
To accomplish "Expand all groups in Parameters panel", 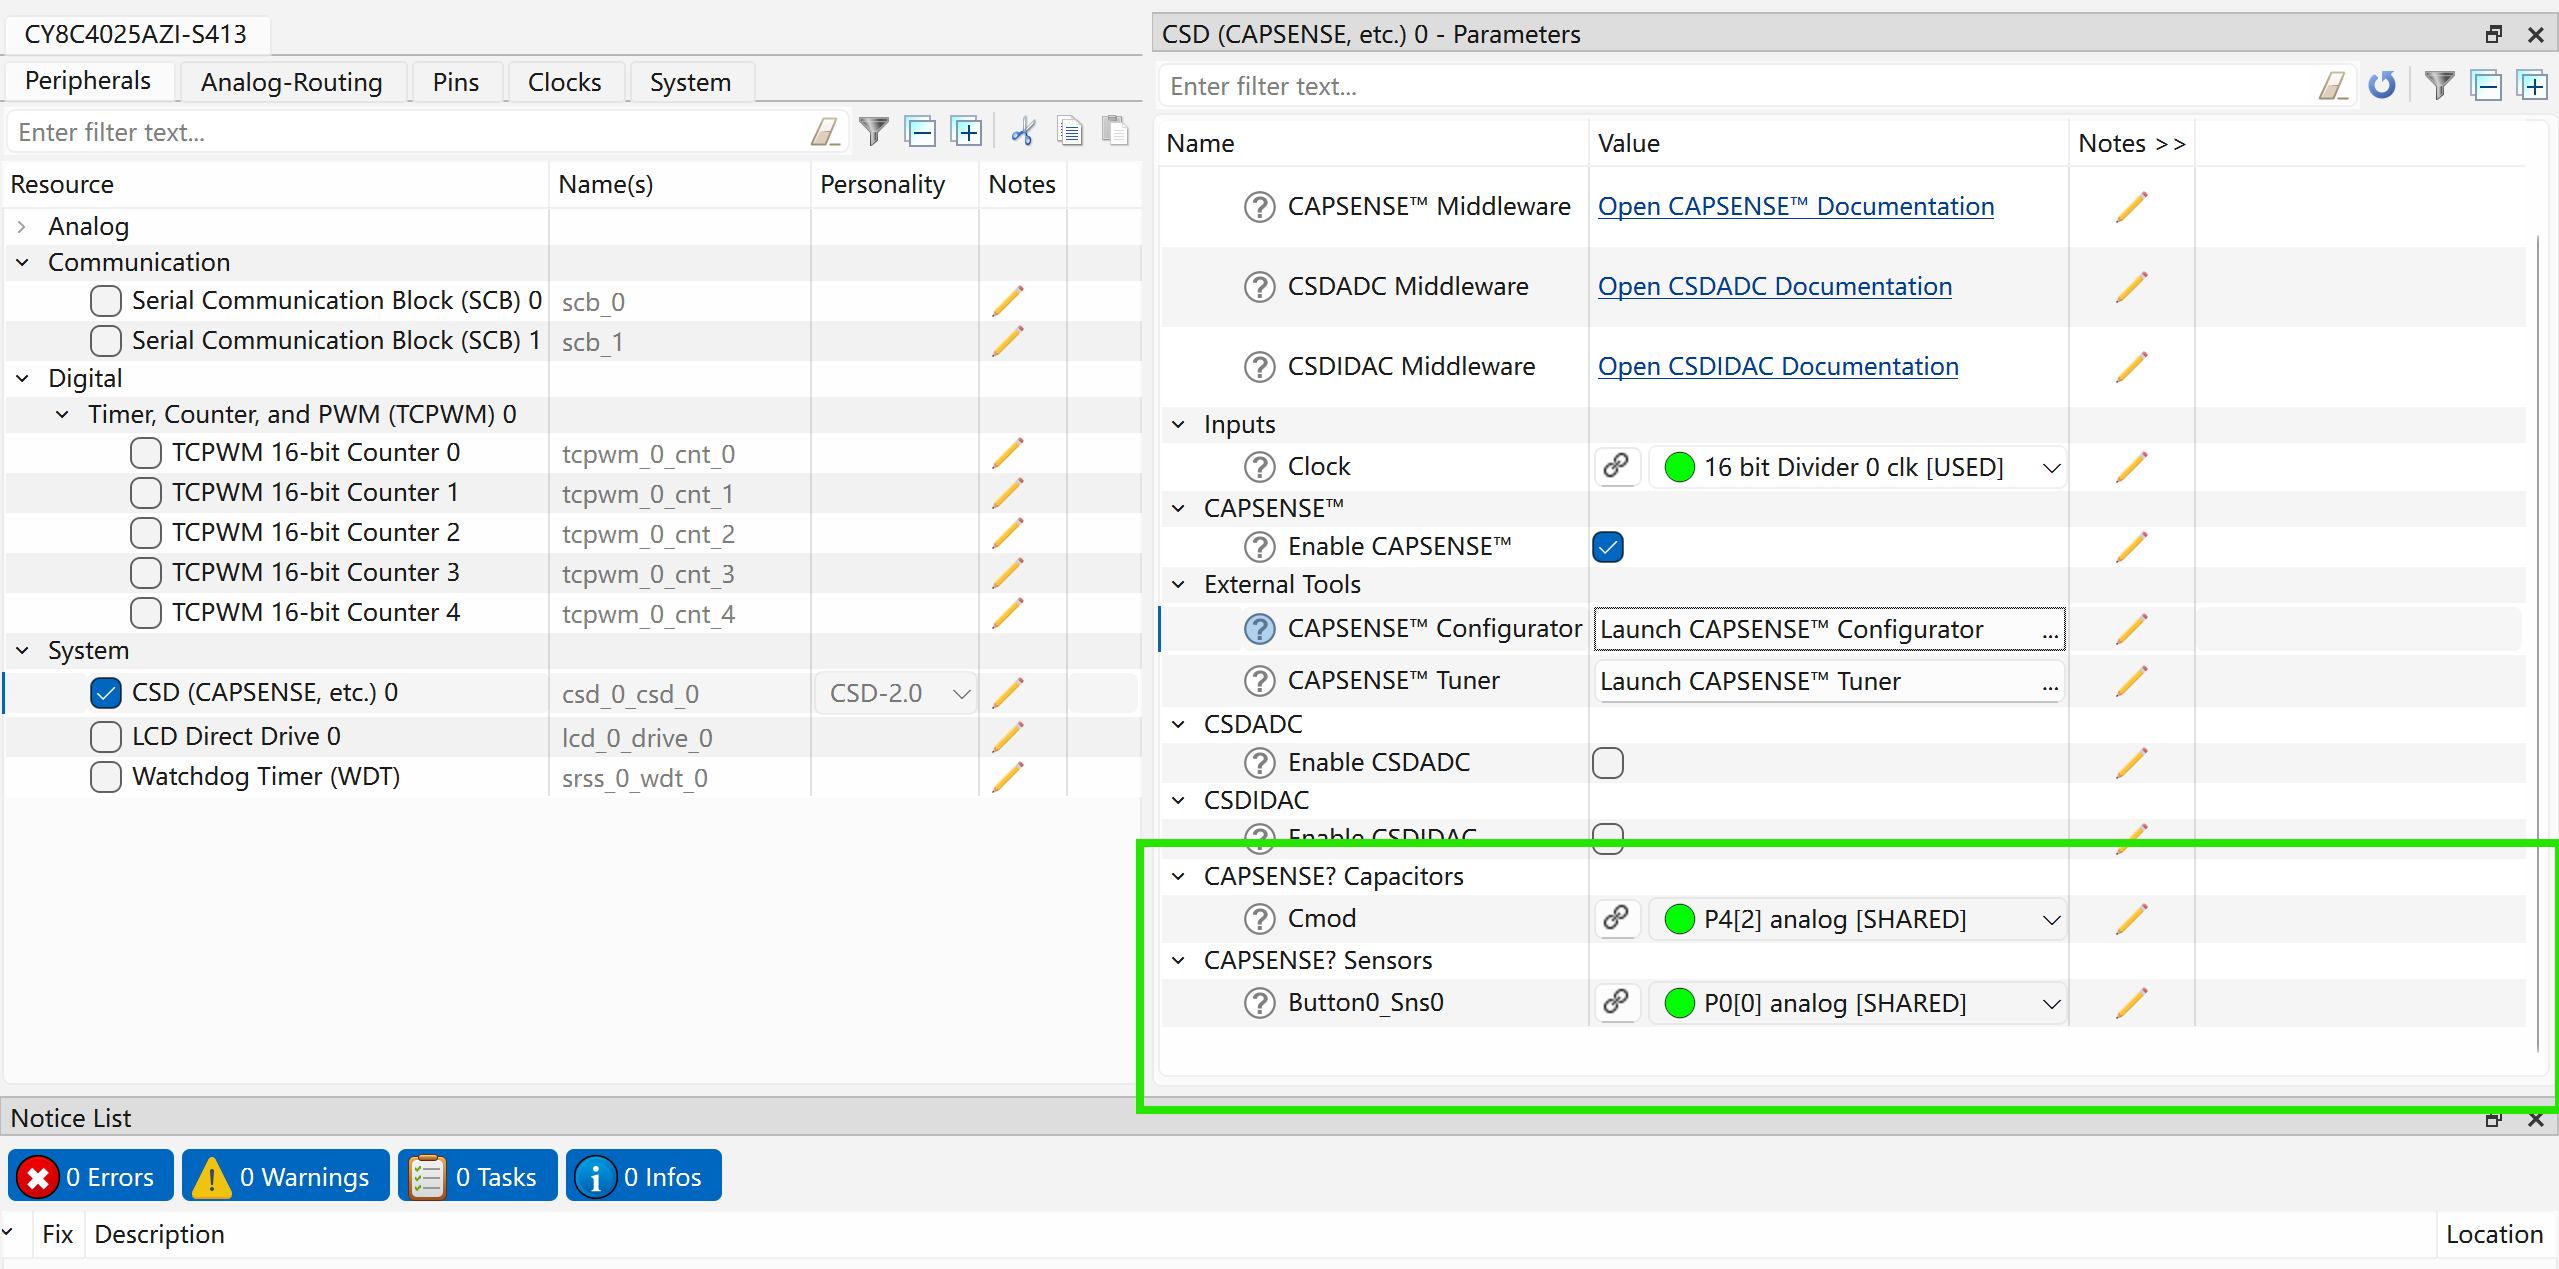I will [2532, 86].
